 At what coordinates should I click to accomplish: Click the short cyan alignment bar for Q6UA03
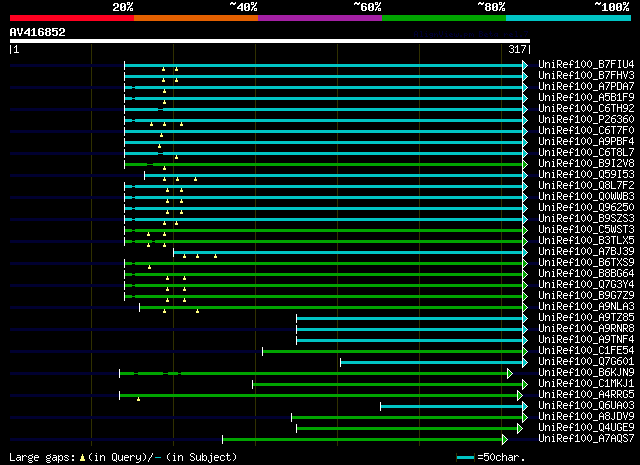pyautogui.click(x=451, y=407)
